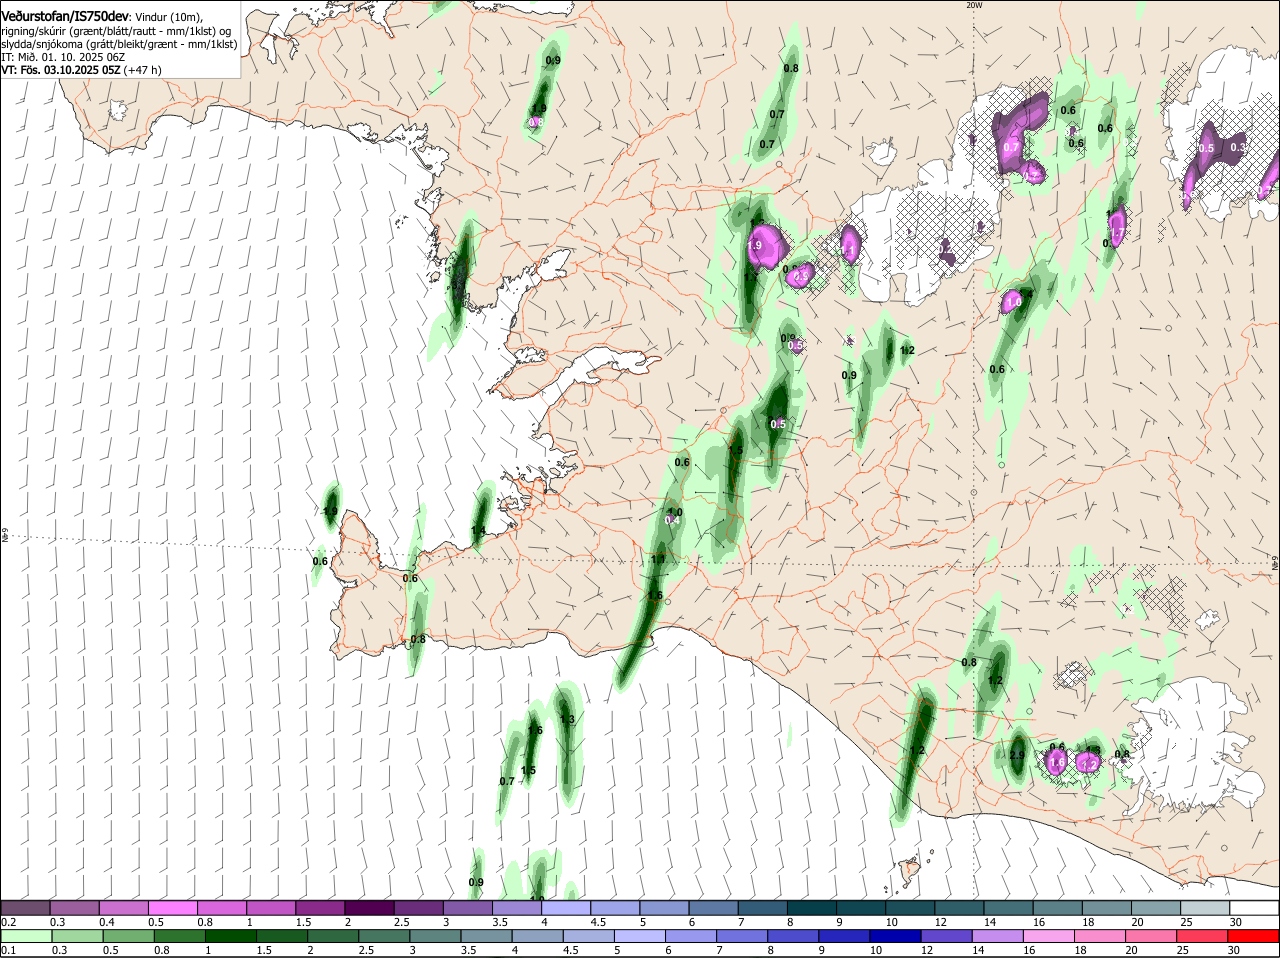
Task: Click the '20W' longitude label
Action: [974, 5]
